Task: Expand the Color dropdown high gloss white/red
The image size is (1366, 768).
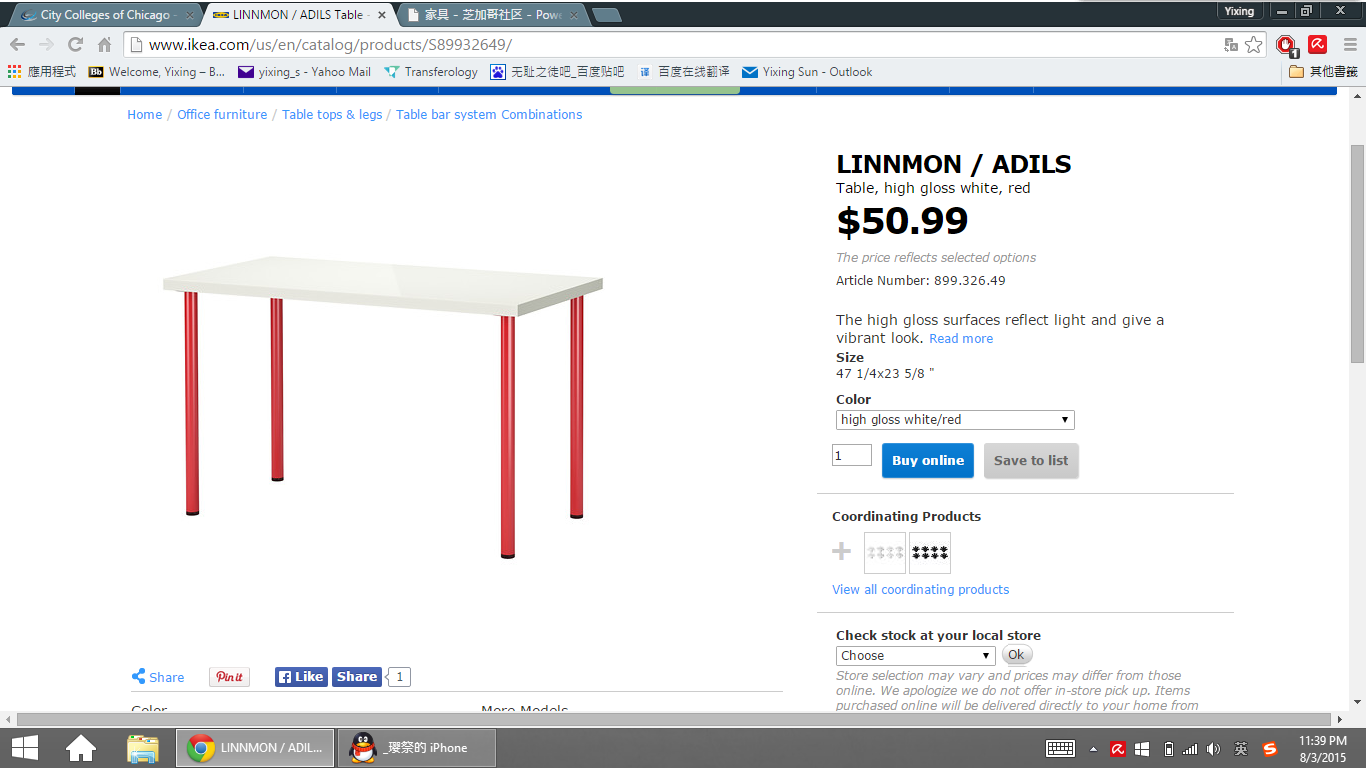Action: pyautogui.click(x=955, y=420)
